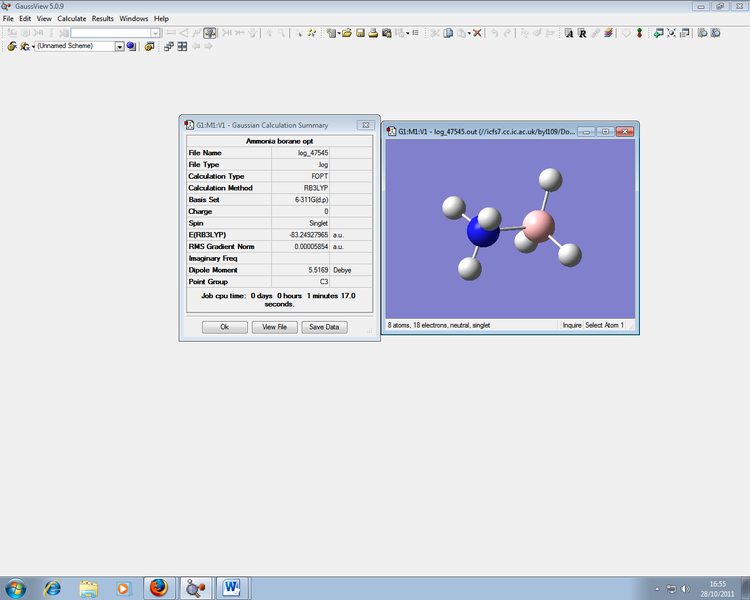Click the Calculation Method value RB3LYP
The height and width of the screenshot is (600, 750).
[316, 188]
